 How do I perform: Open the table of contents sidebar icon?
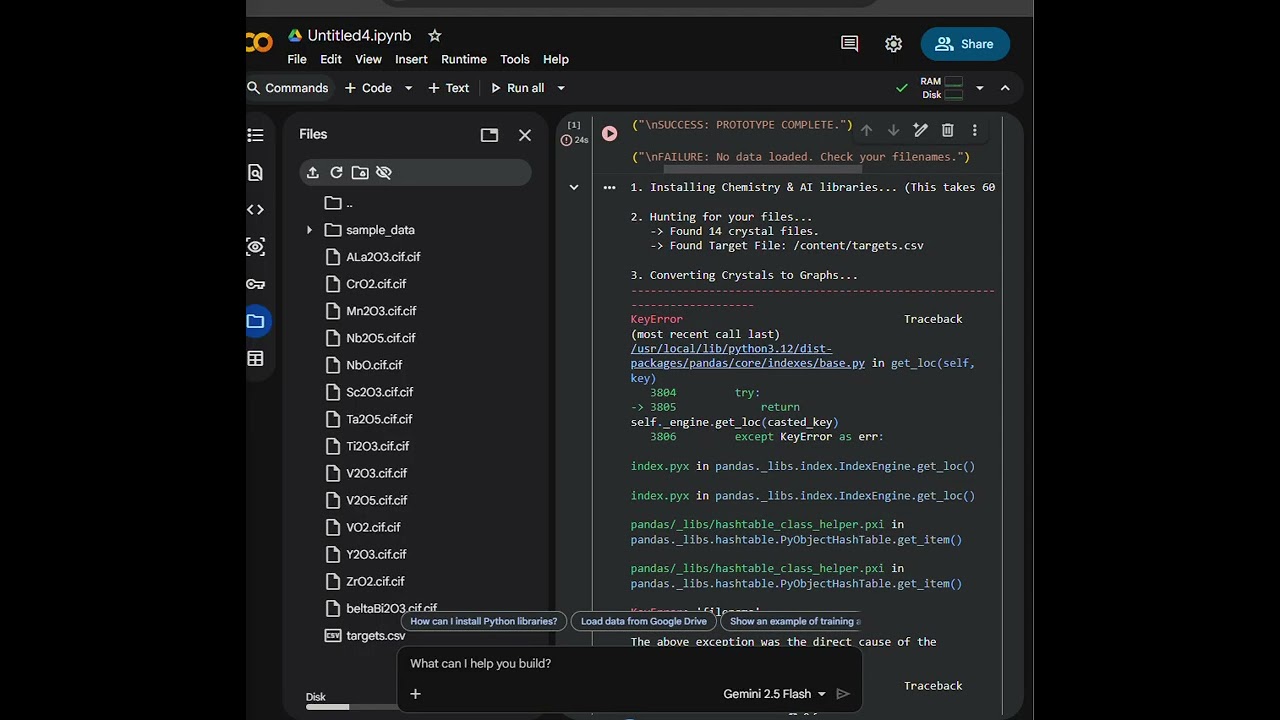256,135
